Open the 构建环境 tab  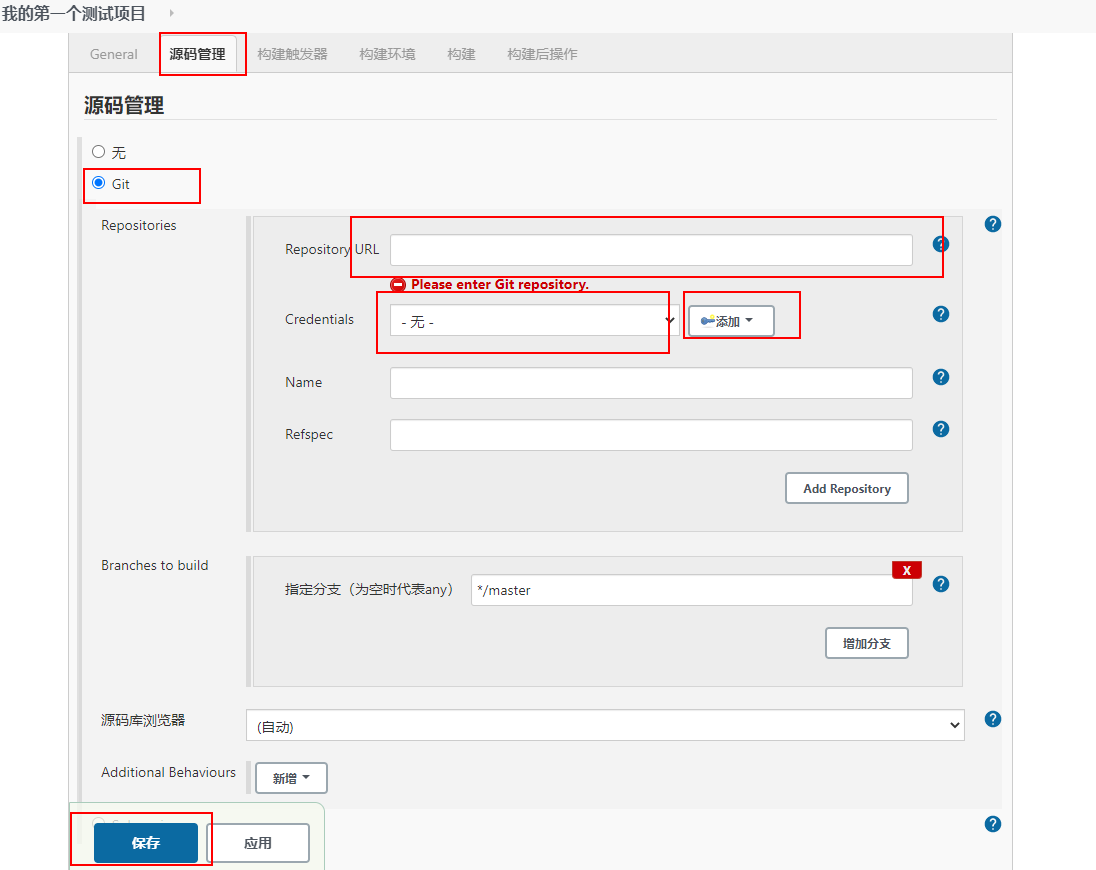click(387, 54)
